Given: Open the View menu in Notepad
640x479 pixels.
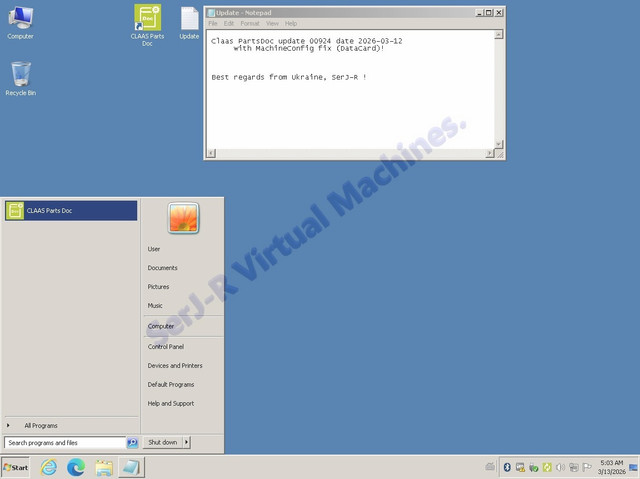Looking at the screenshot, I should (272, 24).
